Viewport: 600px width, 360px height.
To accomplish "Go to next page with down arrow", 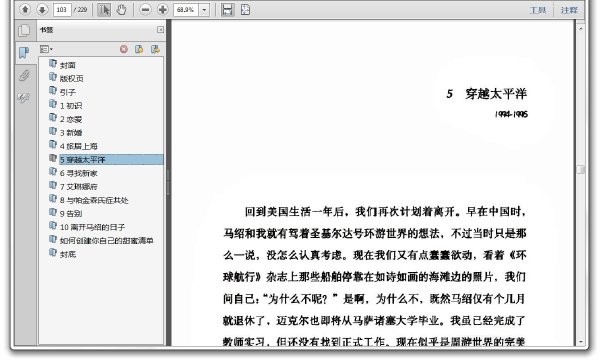I will point(42,9).
